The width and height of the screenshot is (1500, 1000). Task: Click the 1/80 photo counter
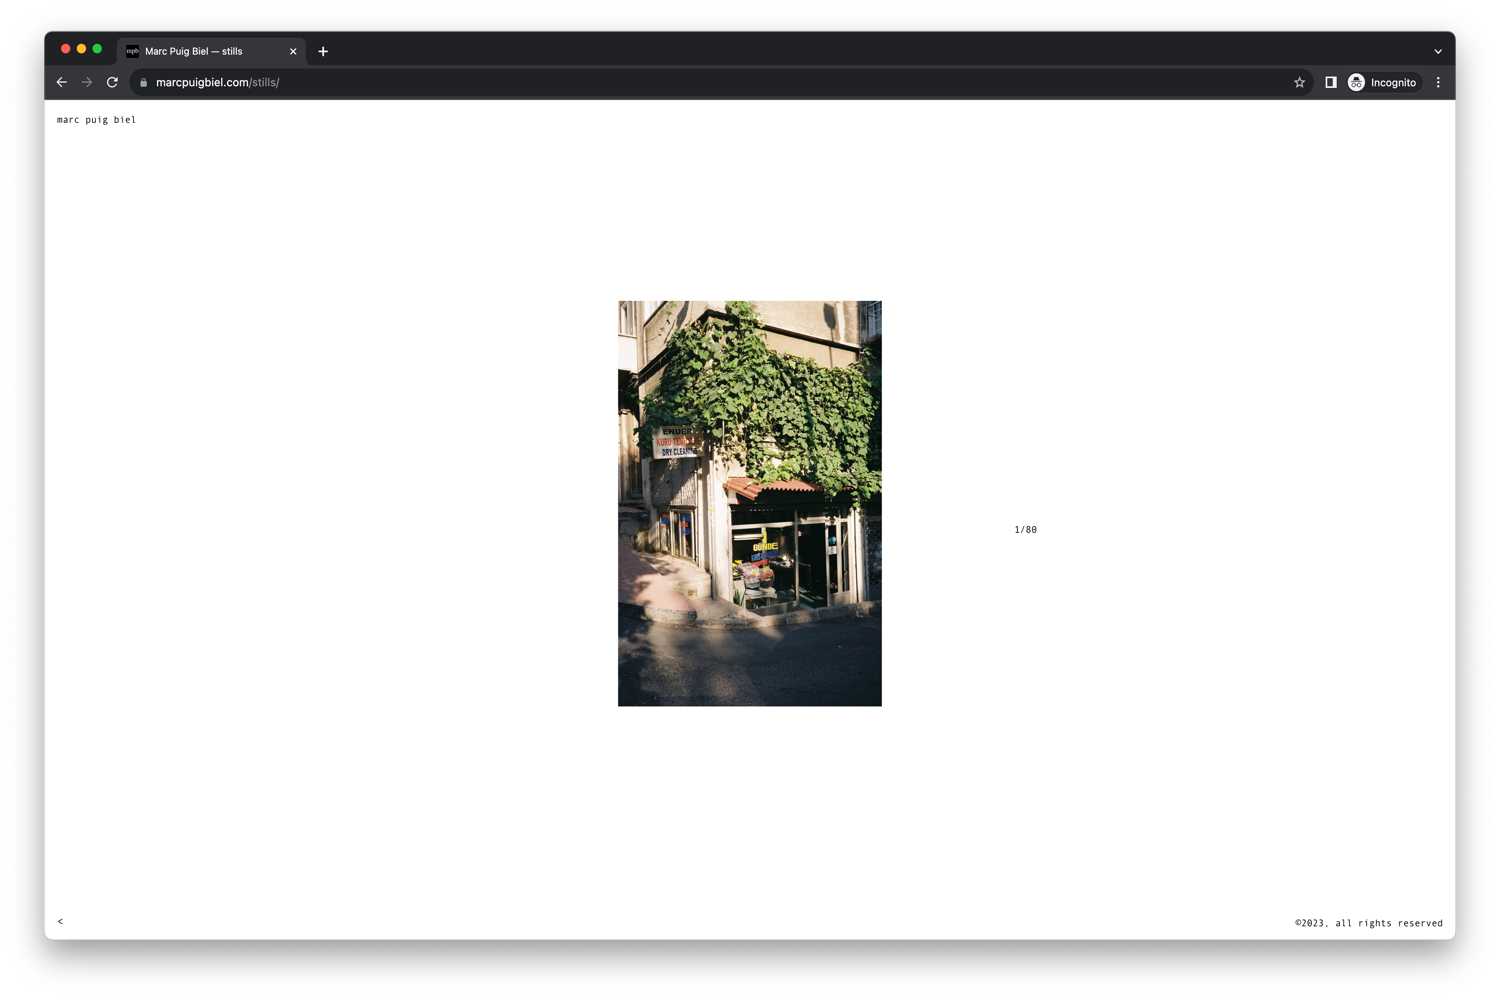pyautogui.click(x=1026, y=529)
